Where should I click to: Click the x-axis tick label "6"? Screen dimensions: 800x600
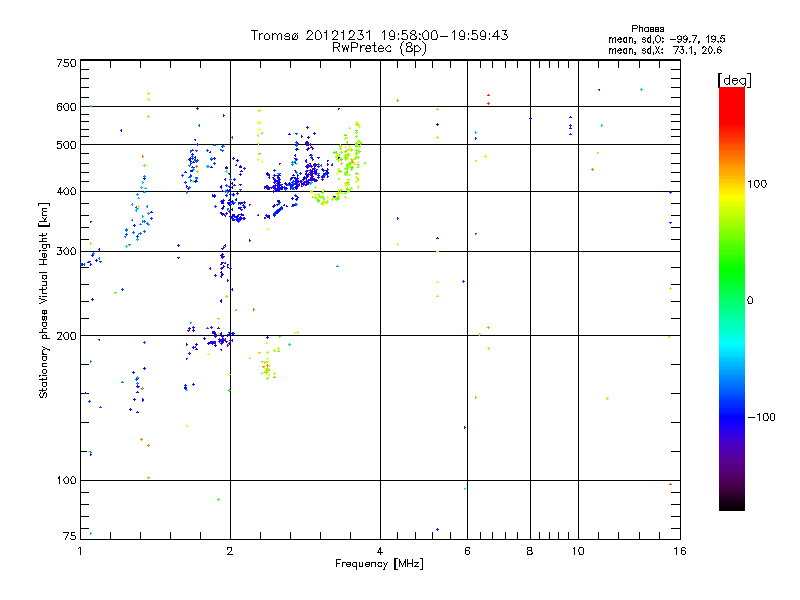pyautogui.click(x=467, y=551)
